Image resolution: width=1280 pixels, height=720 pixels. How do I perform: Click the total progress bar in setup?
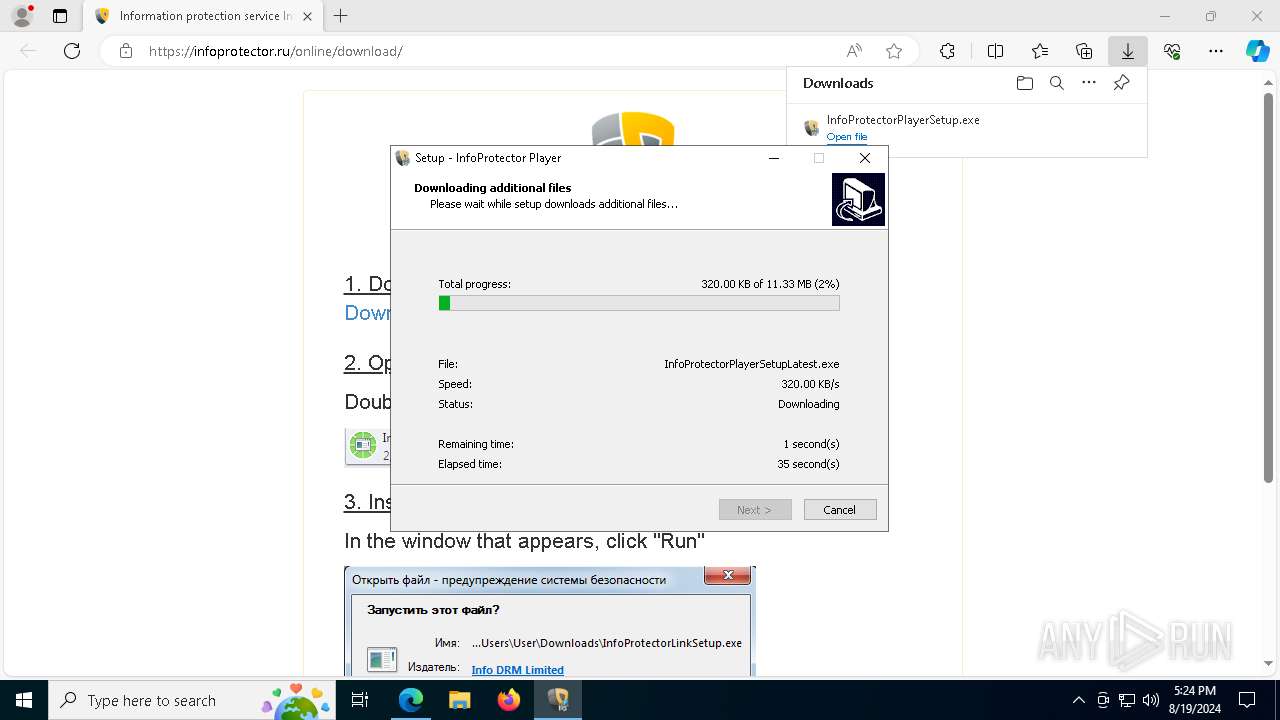point(639,303)
